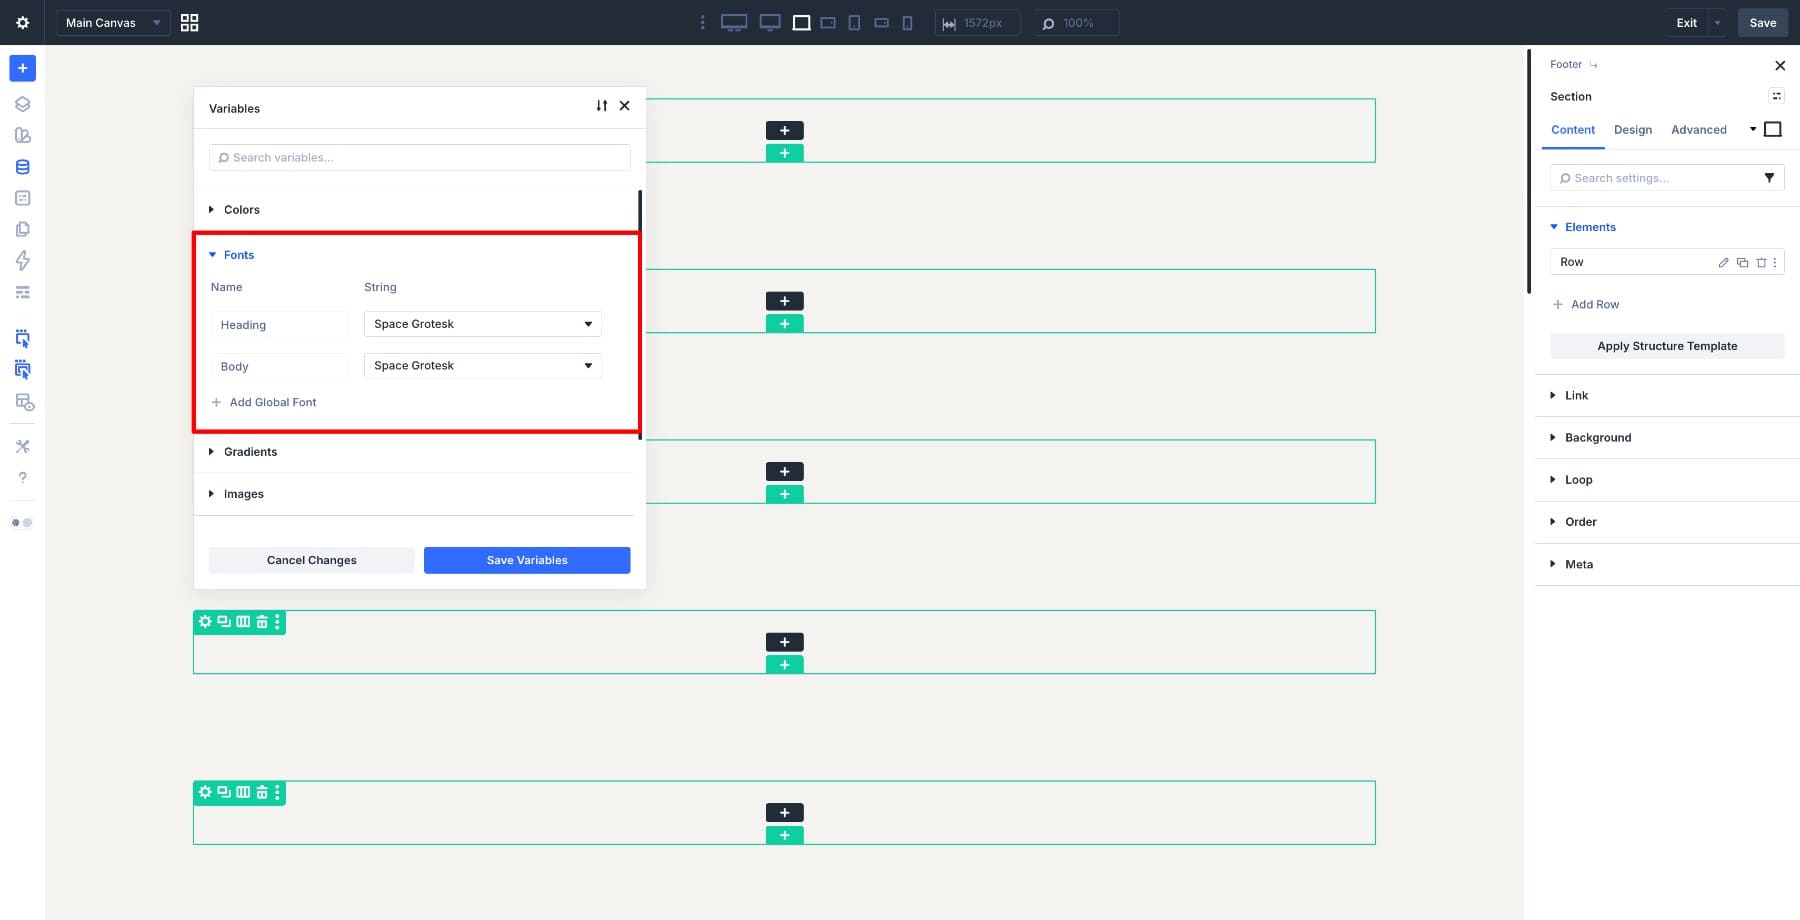Expand the Order settings group
The height and width of the screenshot is (920, 1800).
pos(1573,522)
